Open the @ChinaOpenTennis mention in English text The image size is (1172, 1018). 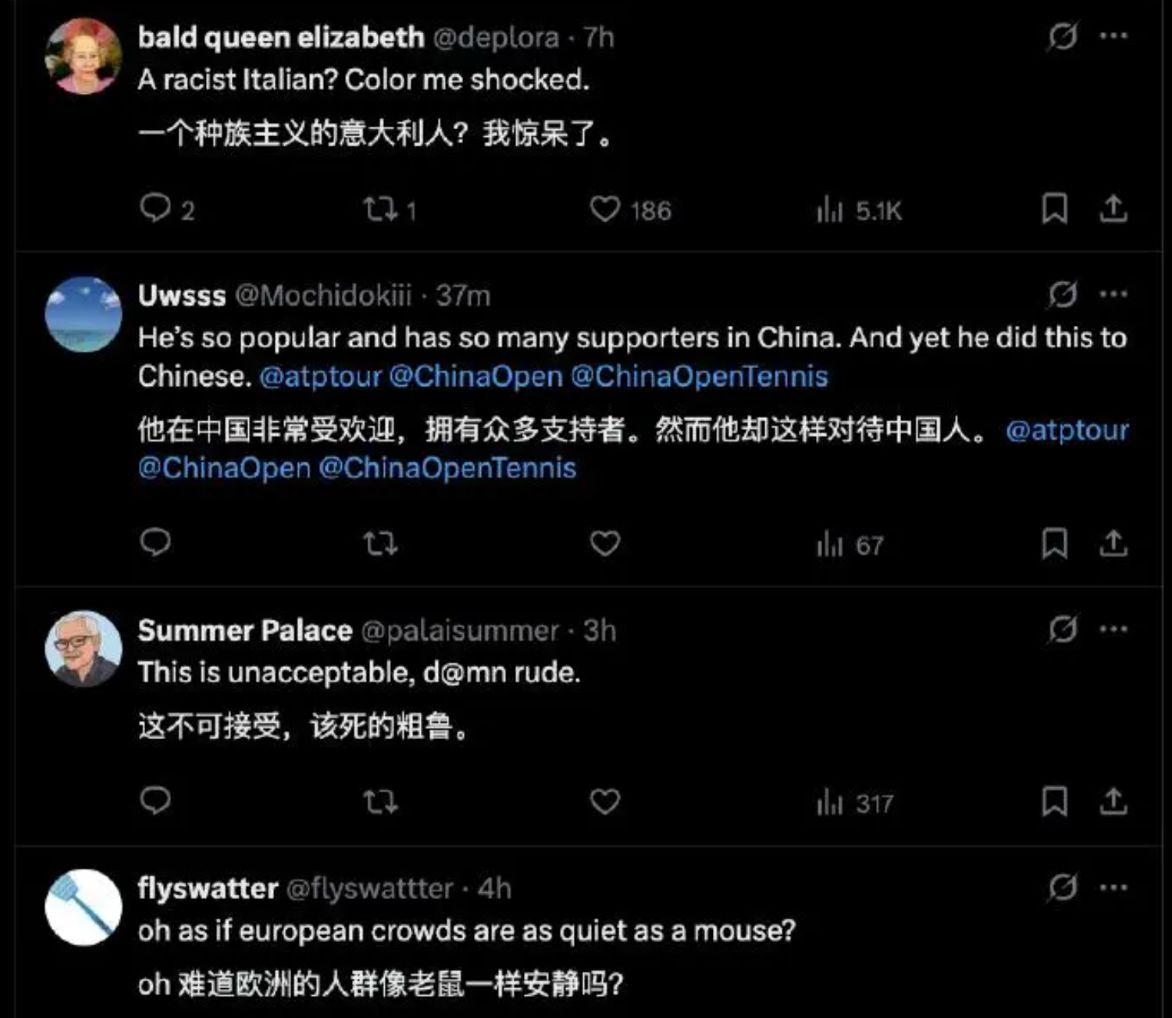click(700, 376)
